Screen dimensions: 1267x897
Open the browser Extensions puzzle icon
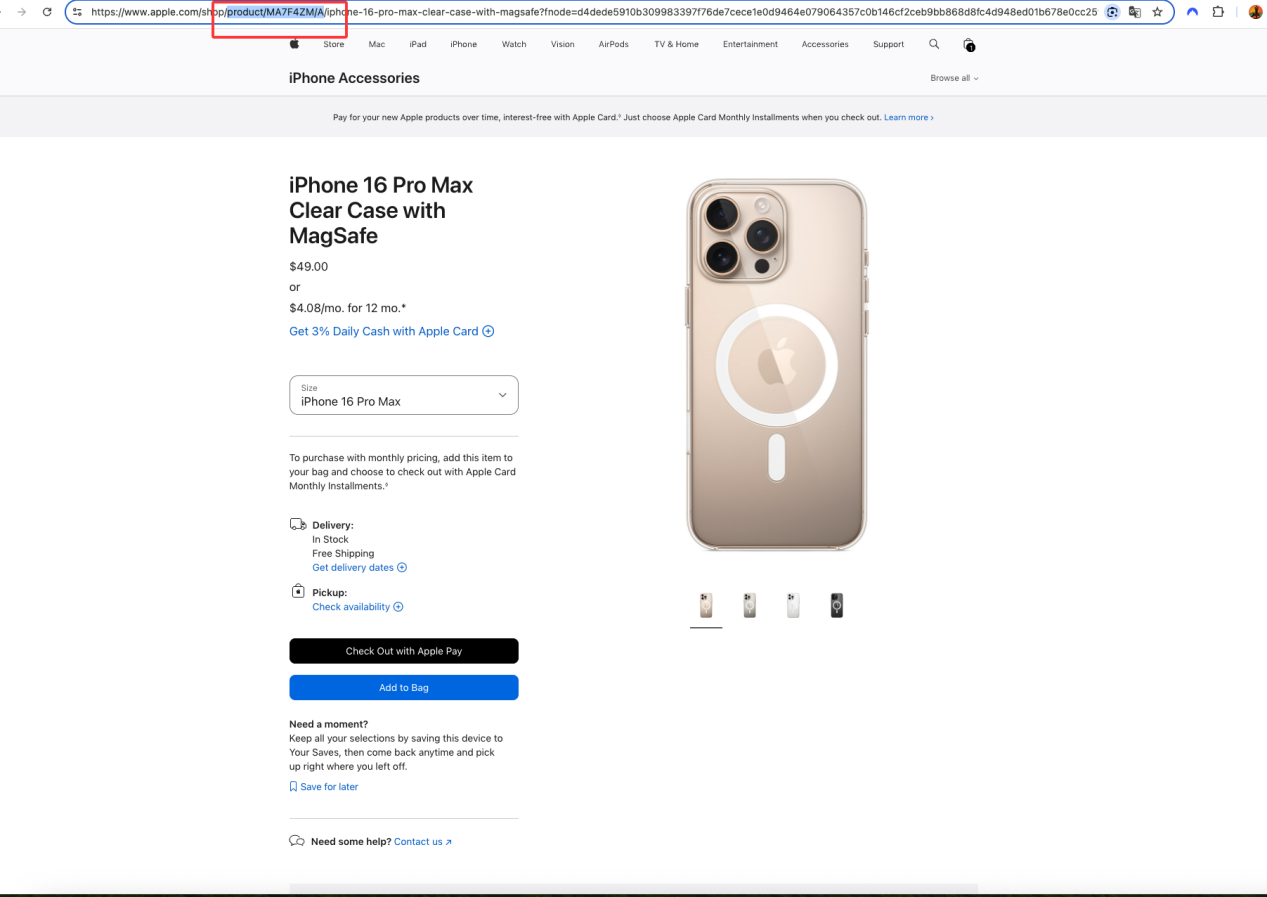[1218, 12]
